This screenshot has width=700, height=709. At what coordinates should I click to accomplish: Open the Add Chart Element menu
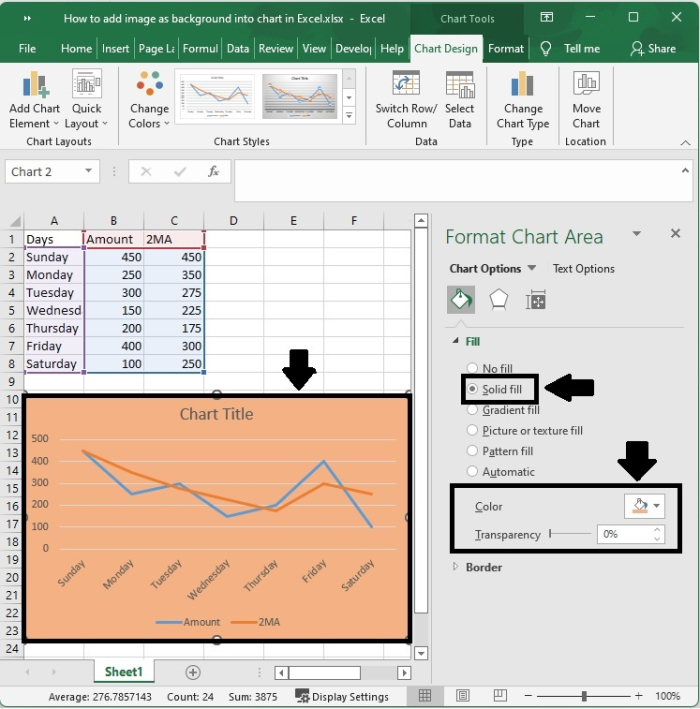point(34,99)
